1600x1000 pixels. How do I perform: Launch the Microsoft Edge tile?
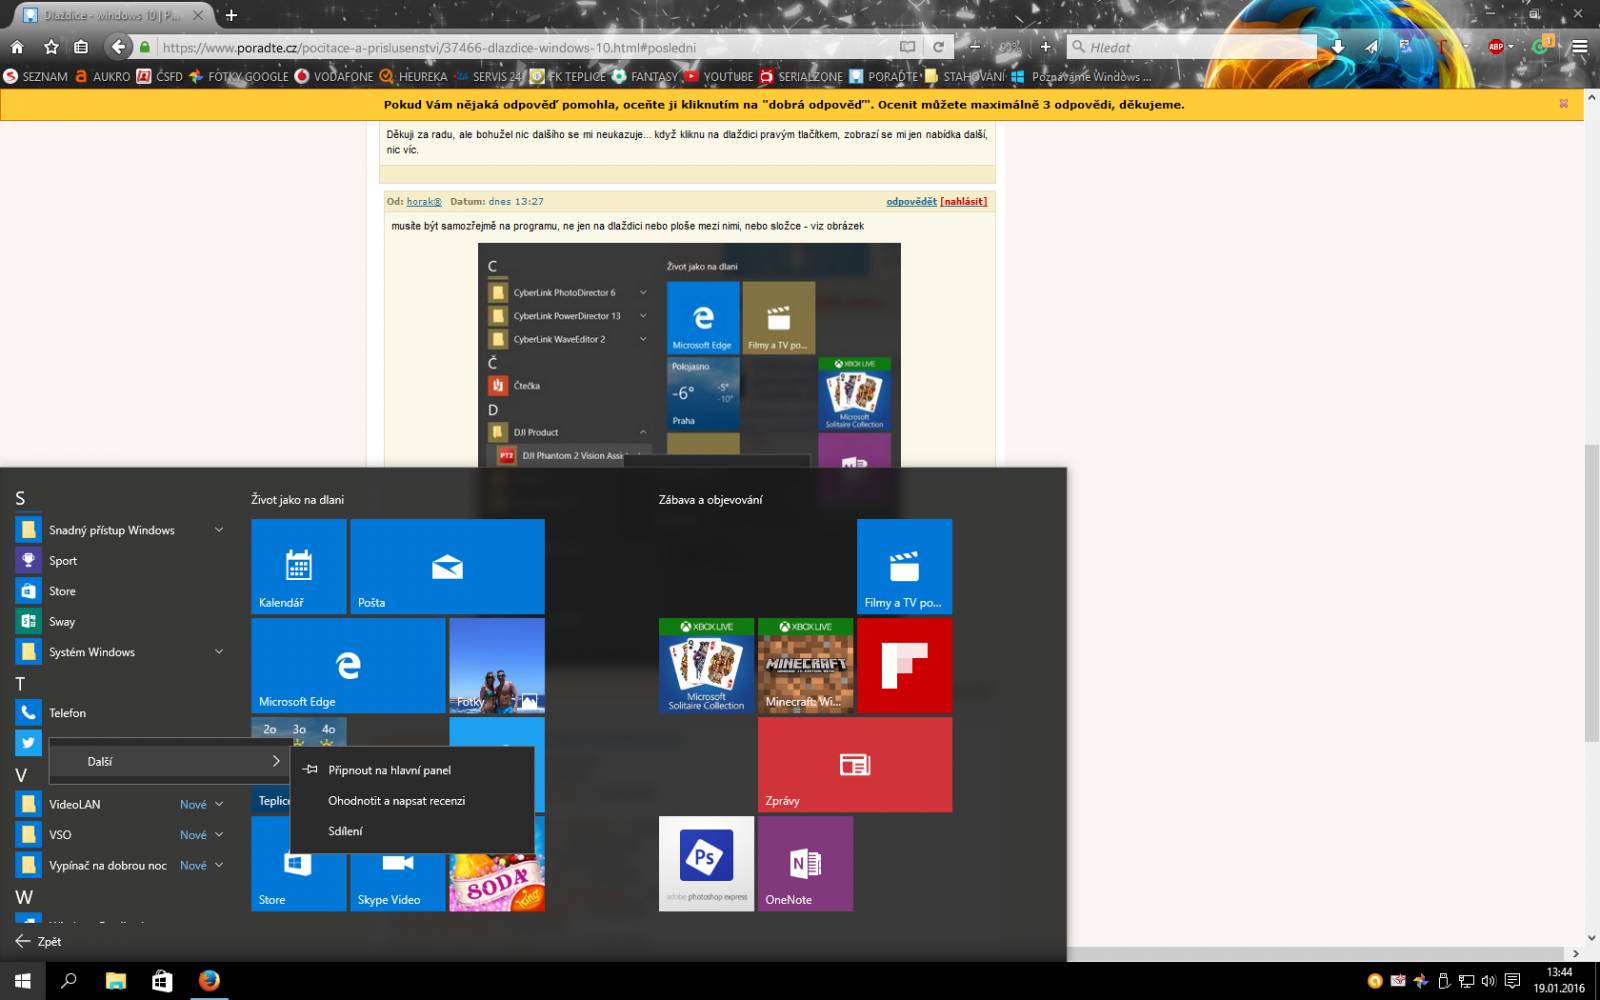point(348,665)
